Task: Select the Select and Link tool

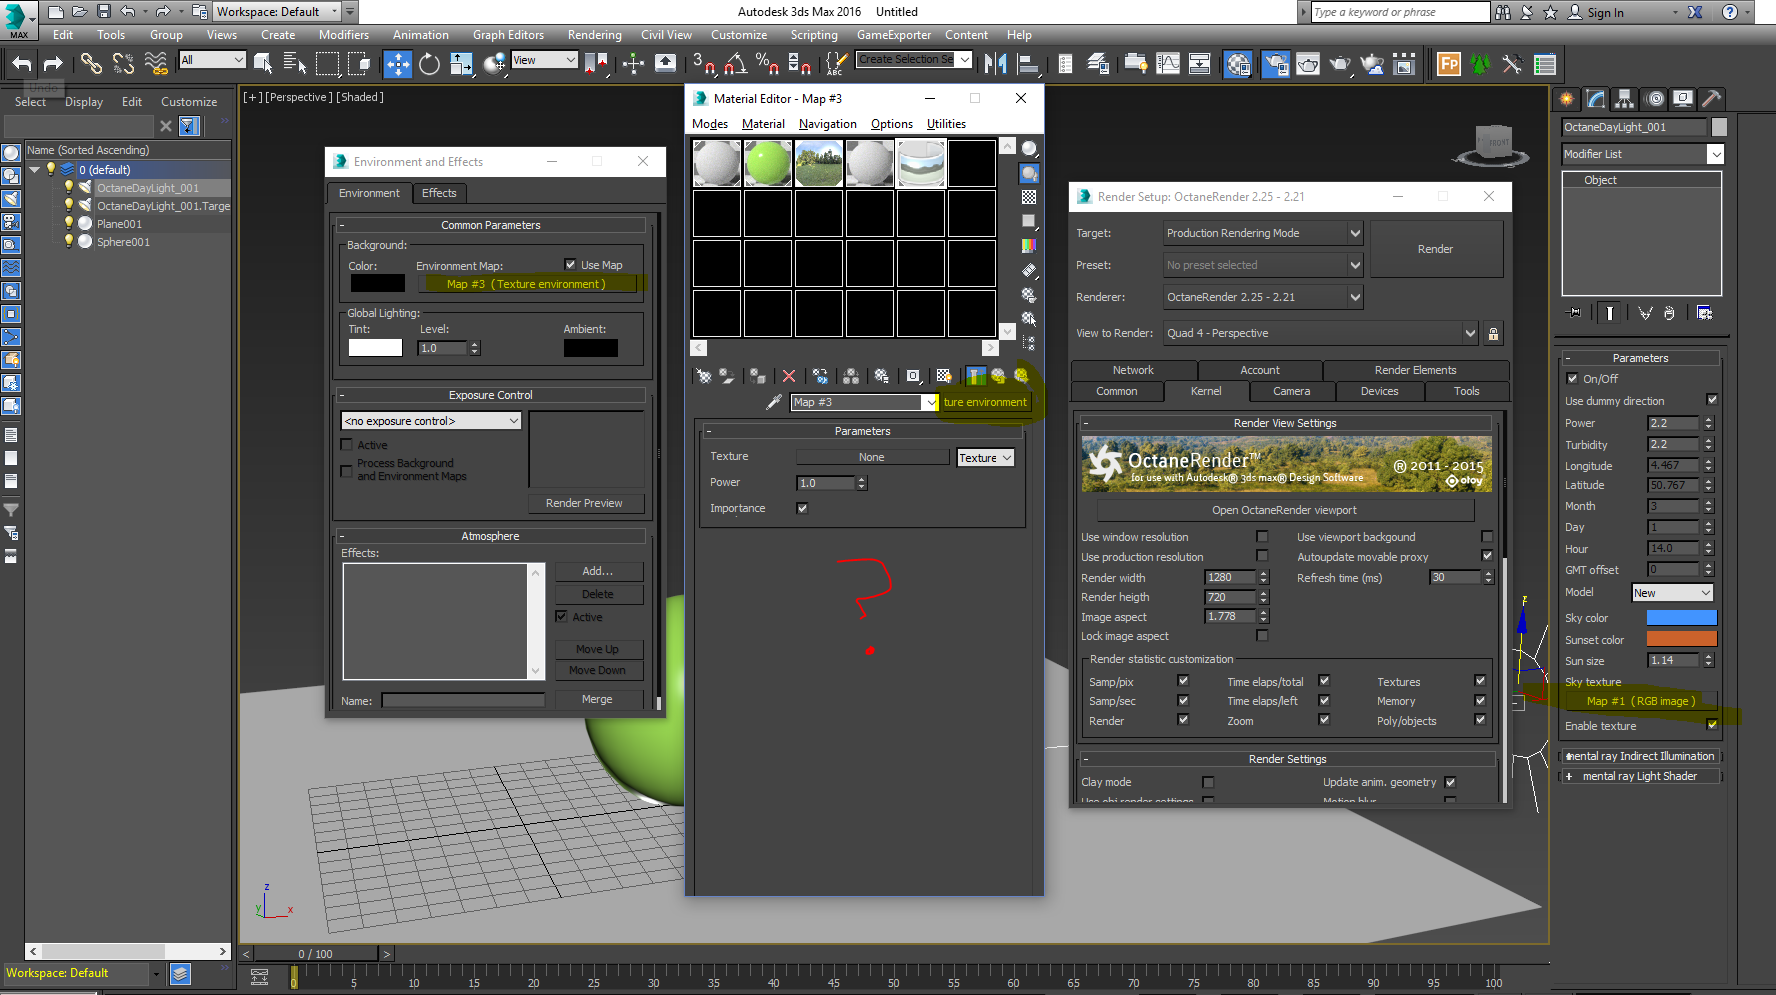Action: point(91,64)
